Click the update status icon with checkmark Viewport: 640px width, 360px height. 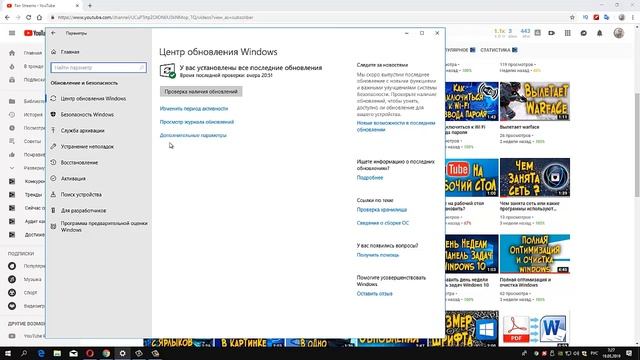[167, 71]
